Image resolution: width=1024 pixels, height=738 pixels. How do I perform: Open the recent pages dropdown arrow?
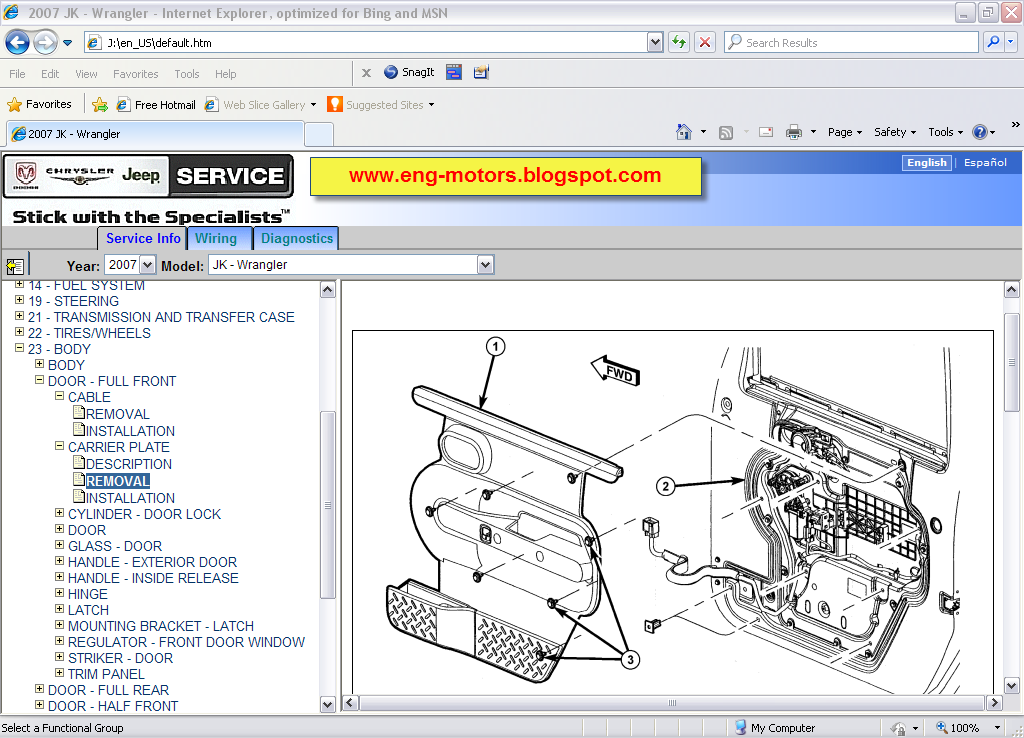(x=67, y=43)
